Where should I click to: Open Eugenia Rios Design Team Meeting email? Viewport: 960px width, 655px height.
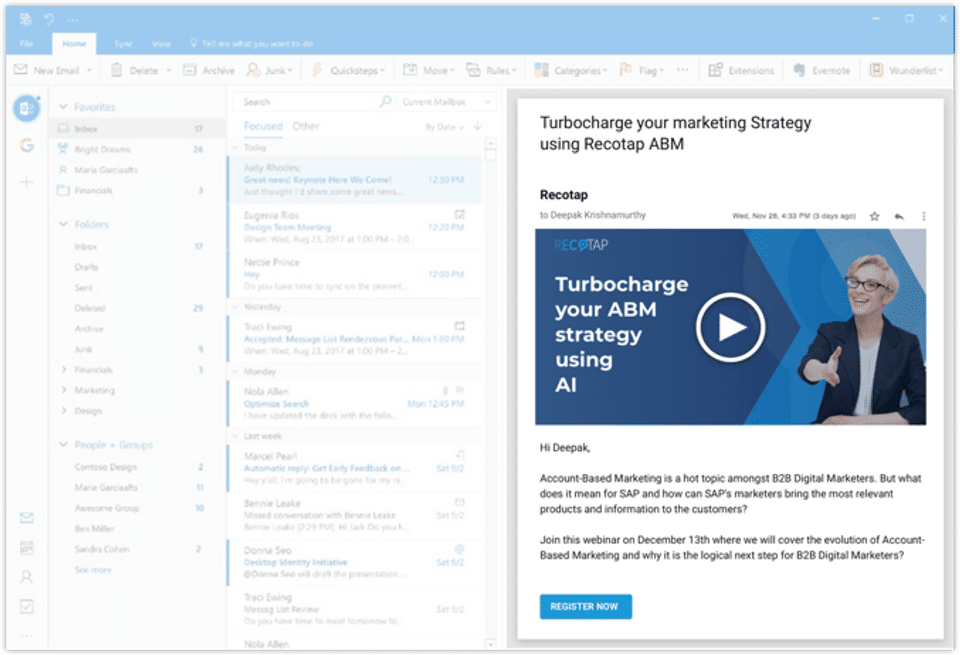pos(354,227)
